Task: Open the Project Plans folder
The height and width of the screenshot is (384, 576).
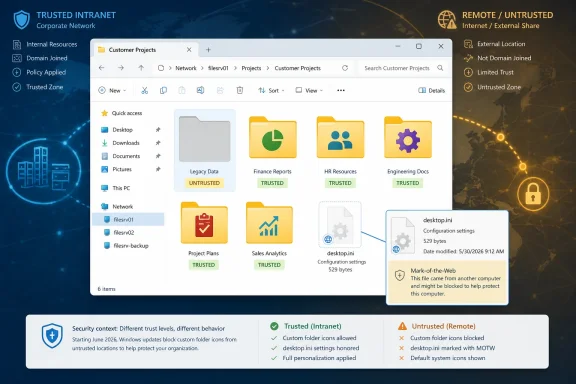Action: pos(204,223)
